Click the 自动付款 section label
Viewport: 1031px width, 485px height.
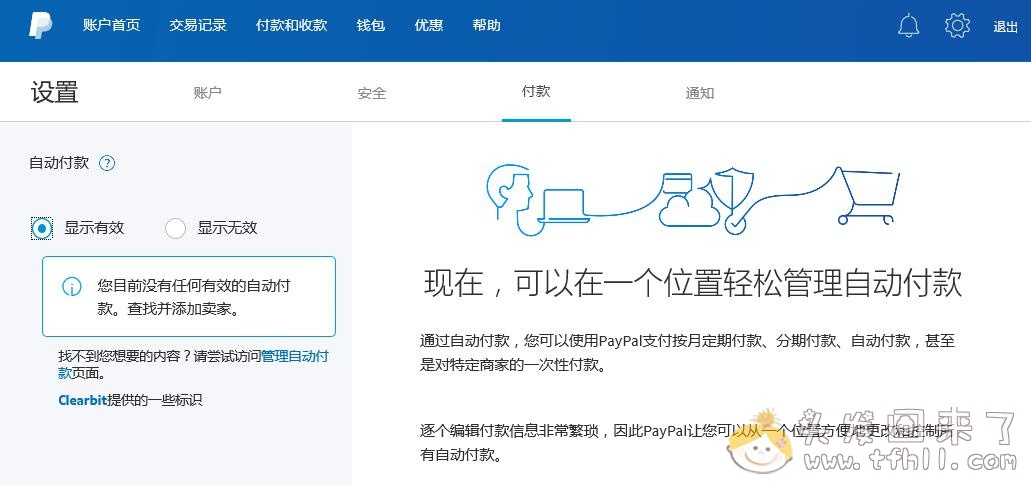click(x=59, y=163)
